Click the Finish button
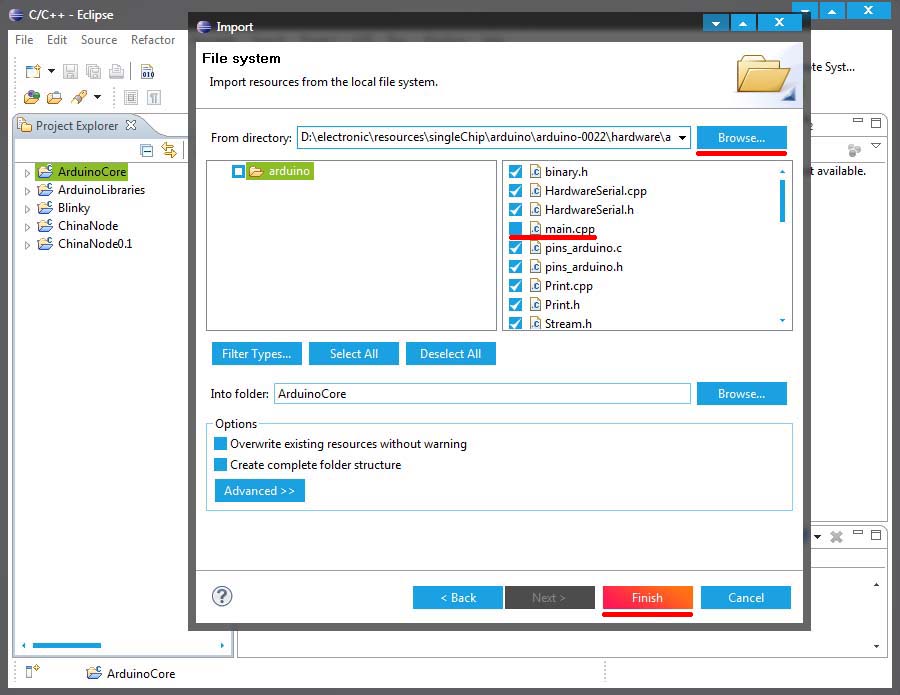This screenshot has height=695, width=900. (x=647, y=597)
